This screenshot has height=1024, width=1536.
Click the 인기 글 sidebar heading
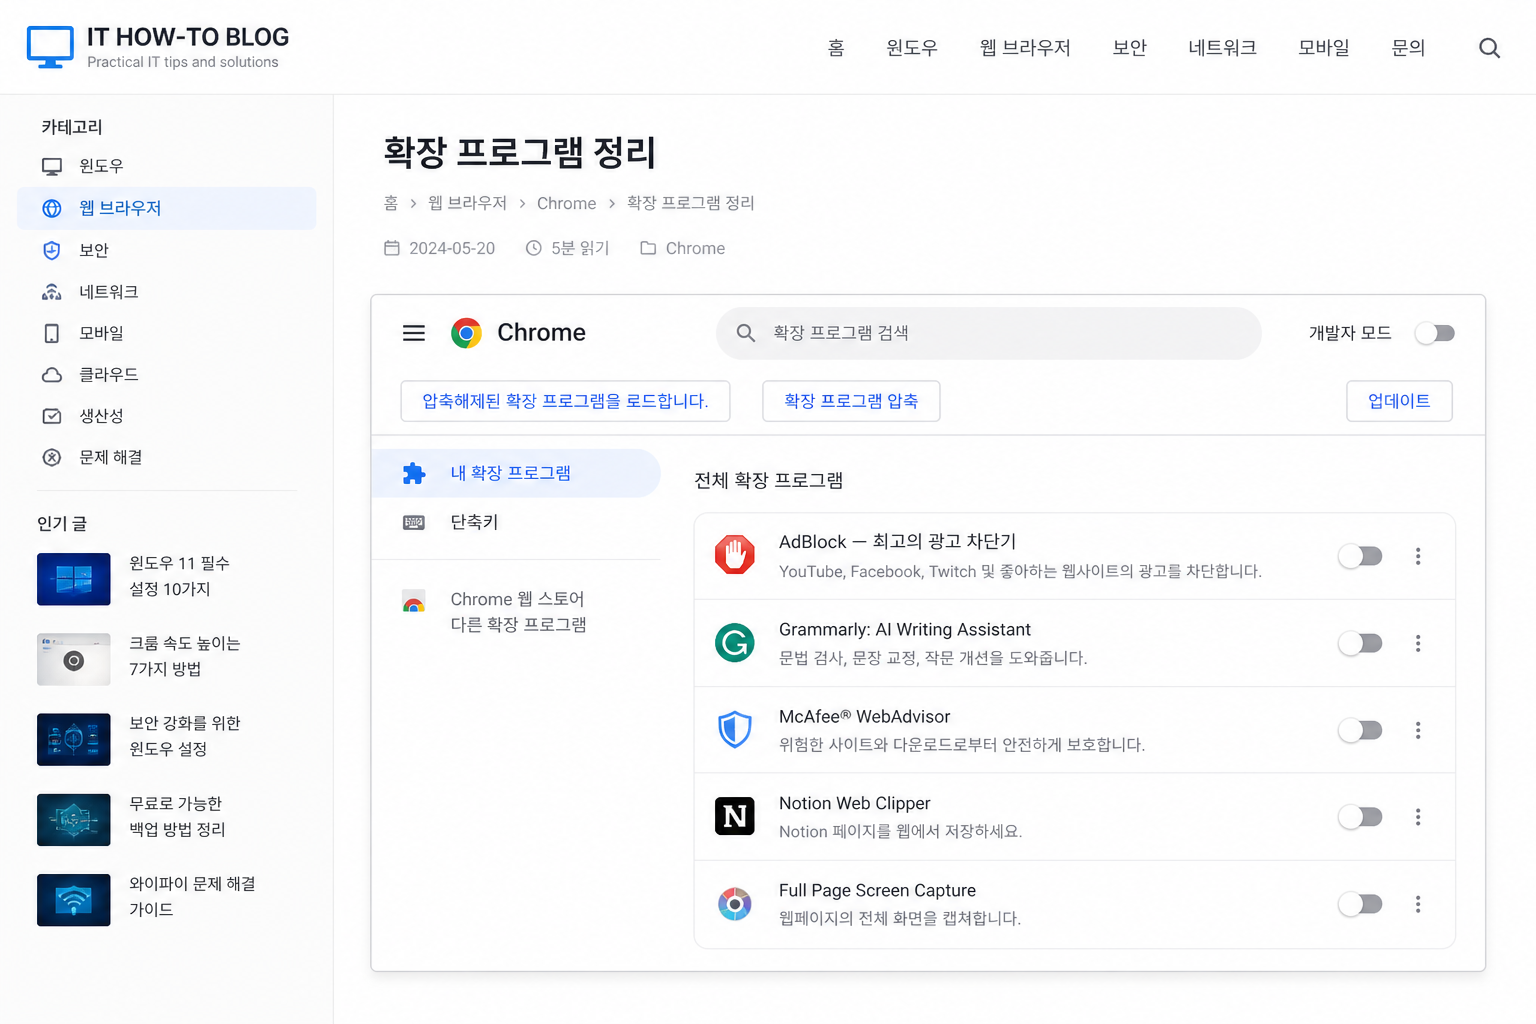(x=62, y=524)
